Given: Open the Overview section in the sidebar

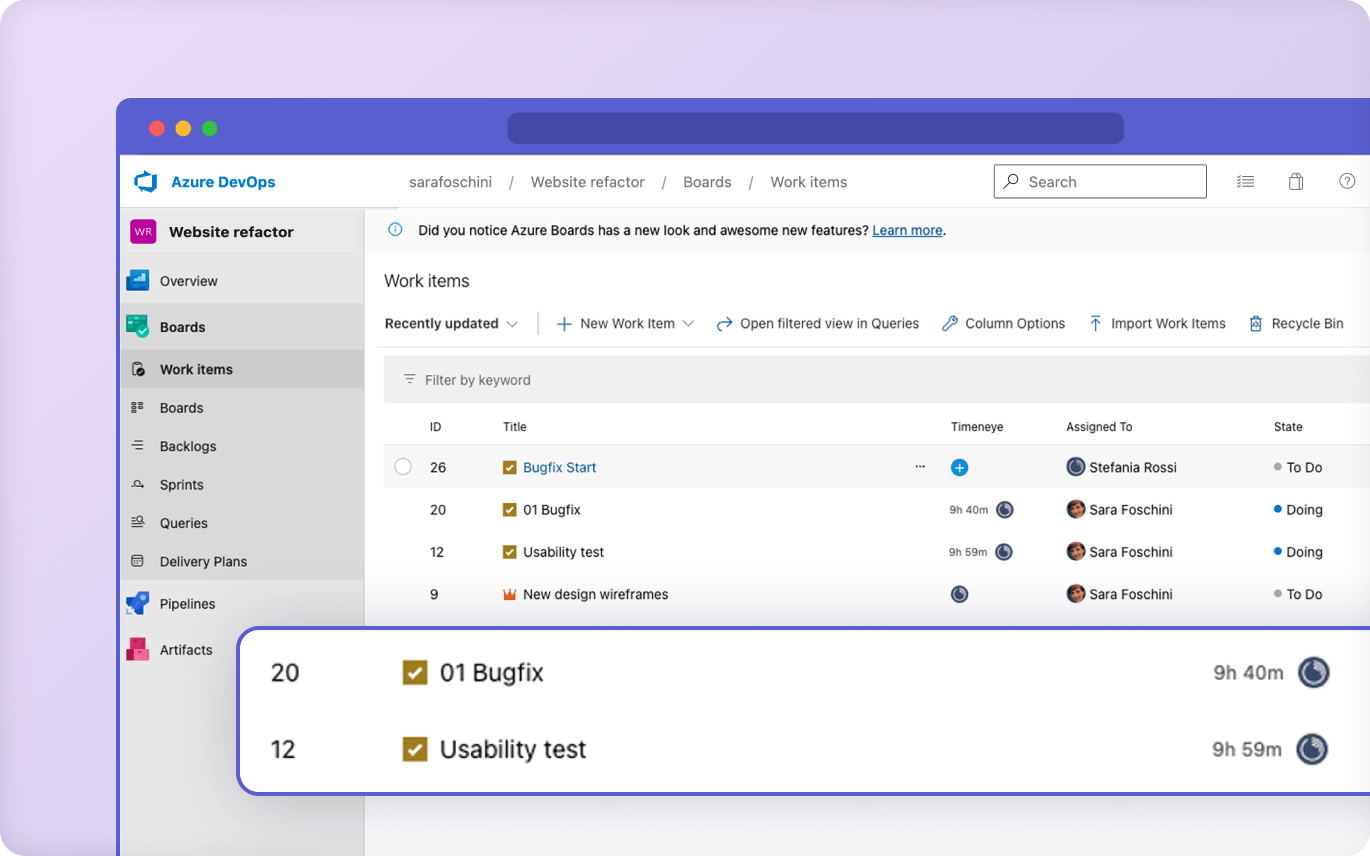Looking at the screenshot, I should pos(188,281).
